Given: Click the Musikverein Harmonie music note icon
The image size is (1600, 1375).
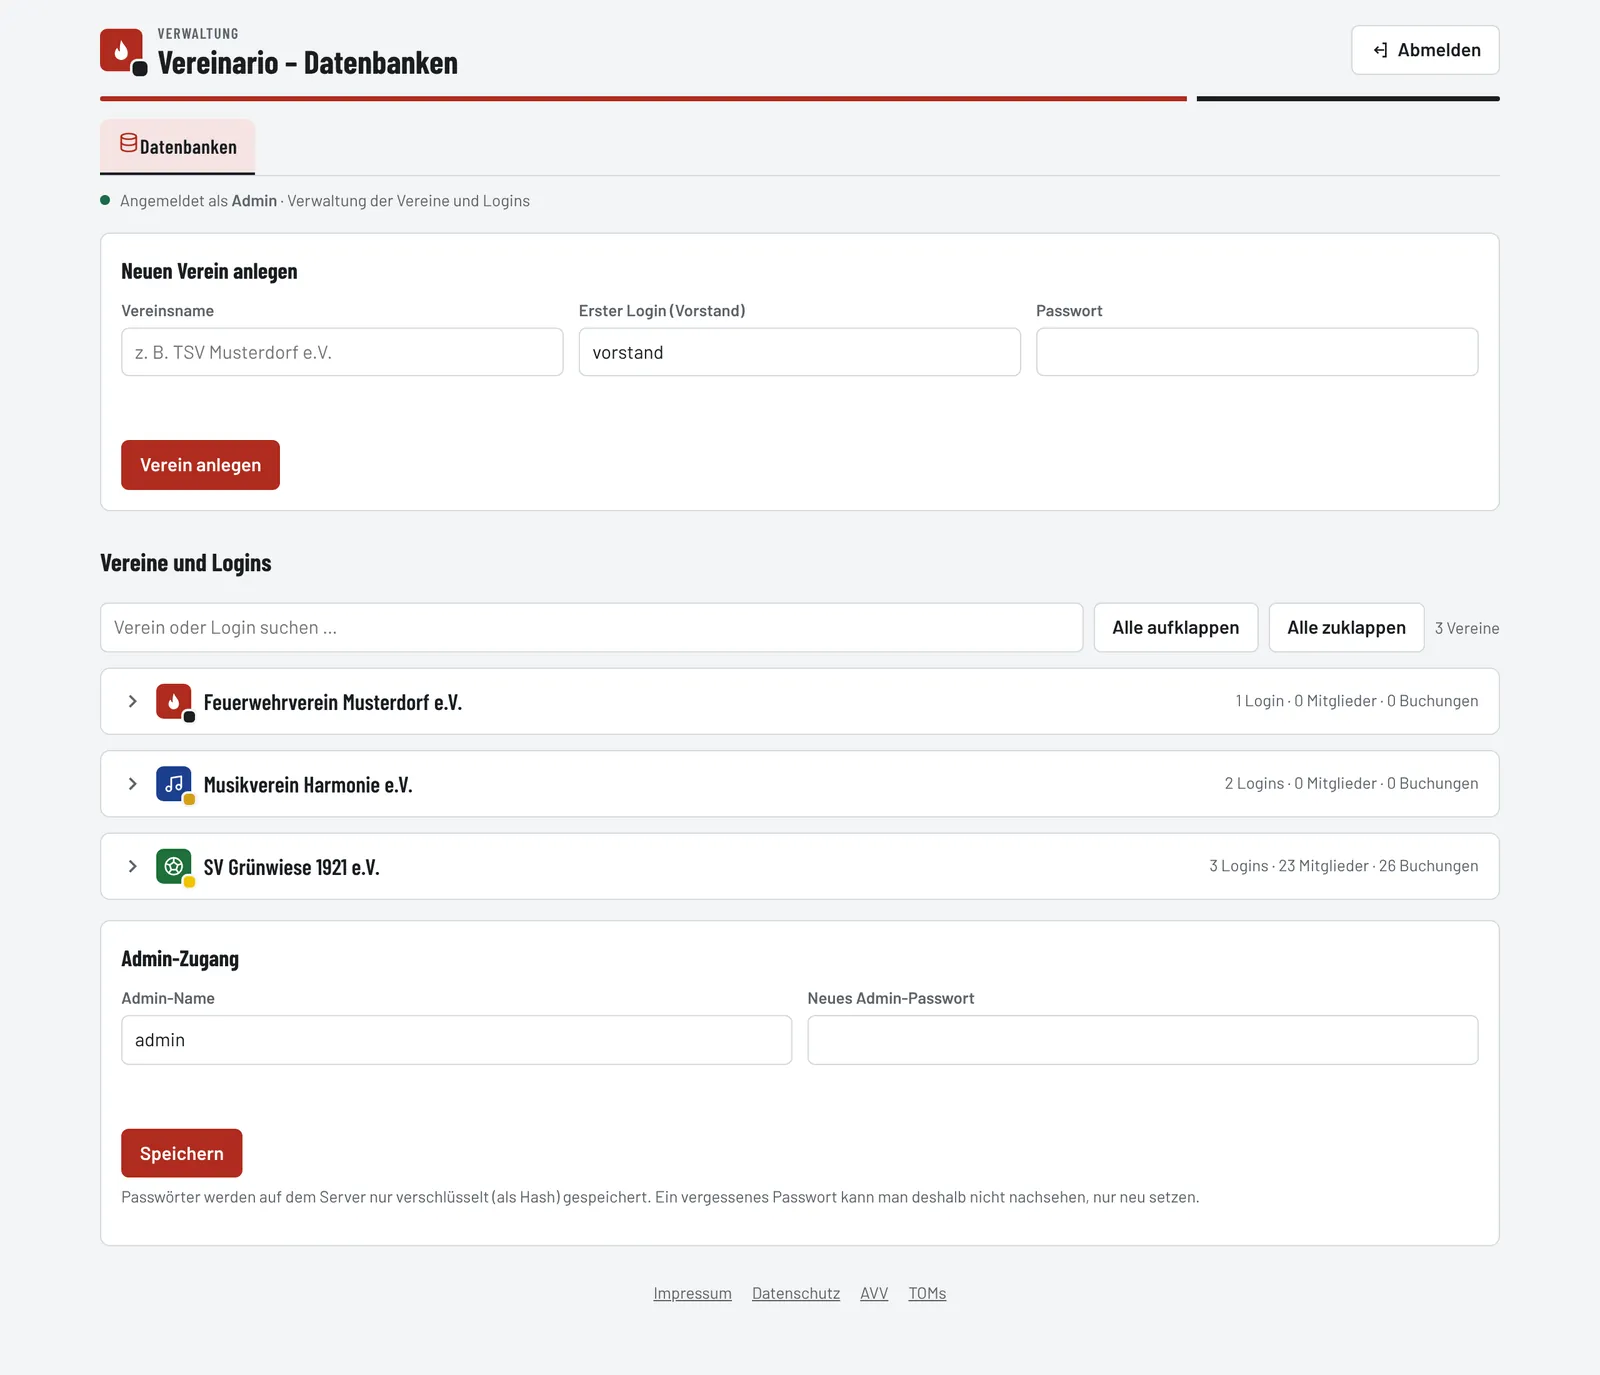Looking at the screenshot, I should pos(174,784).
